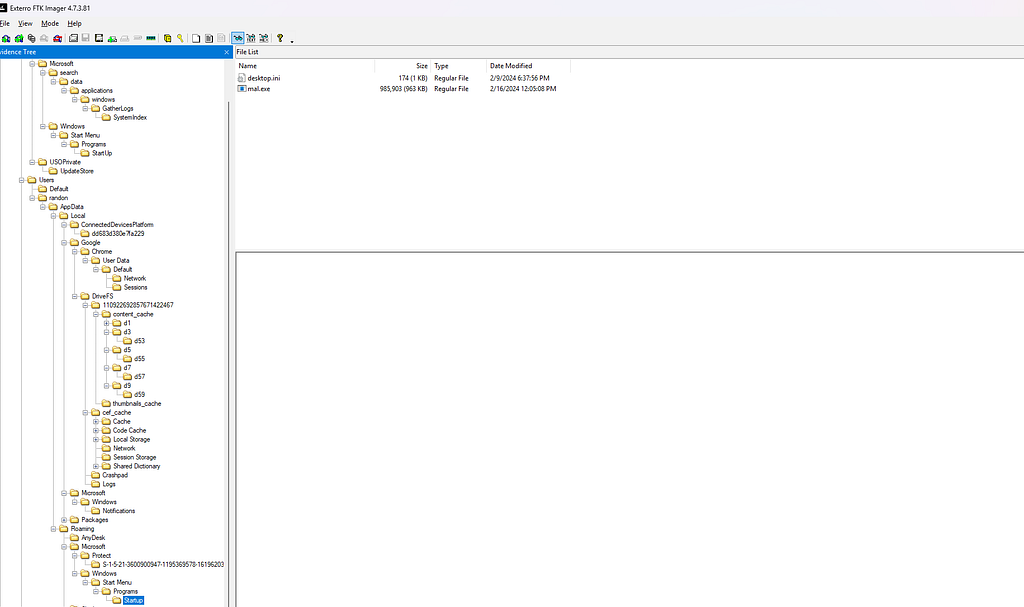Select the mal.exe file row
Image resolution: width=1024 pixels, height=607 pixels.
pos(398,89)
